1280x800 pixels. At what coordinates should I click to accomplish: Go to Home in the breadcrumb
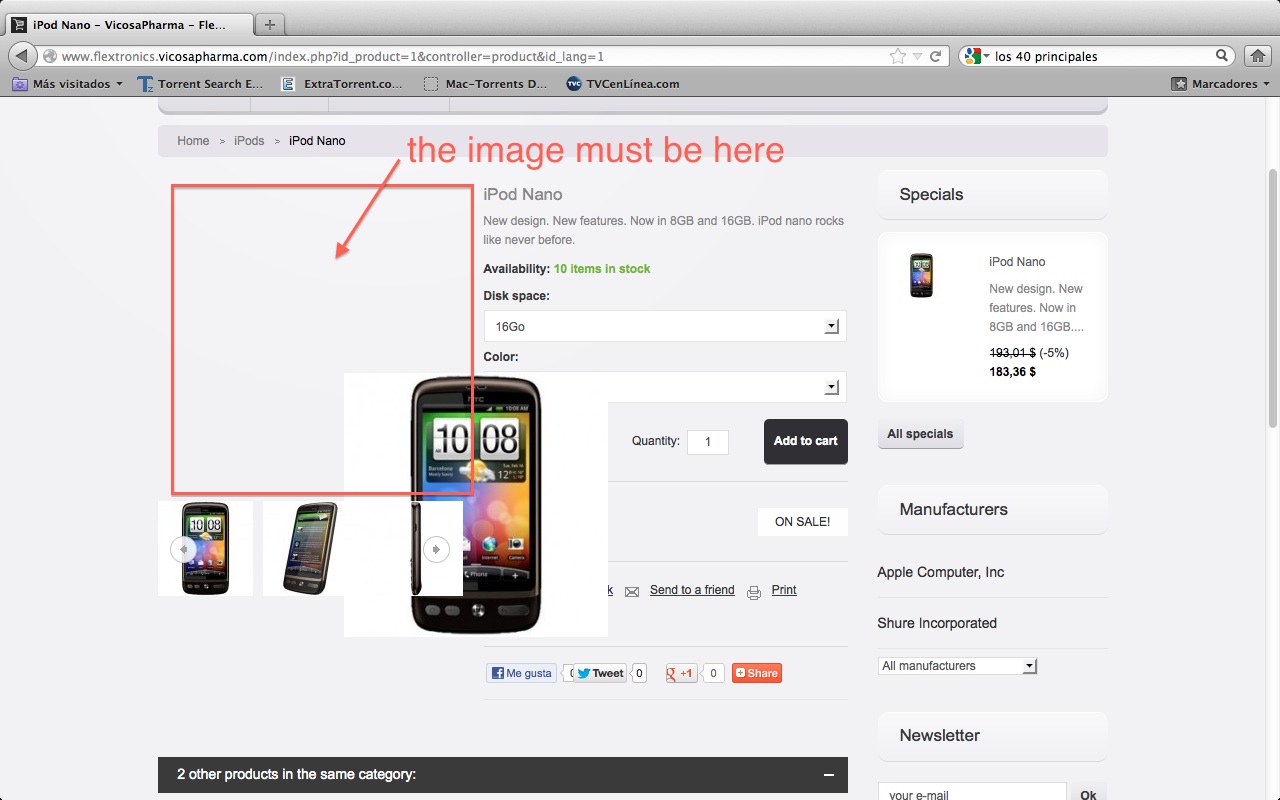tap(193, 141)
